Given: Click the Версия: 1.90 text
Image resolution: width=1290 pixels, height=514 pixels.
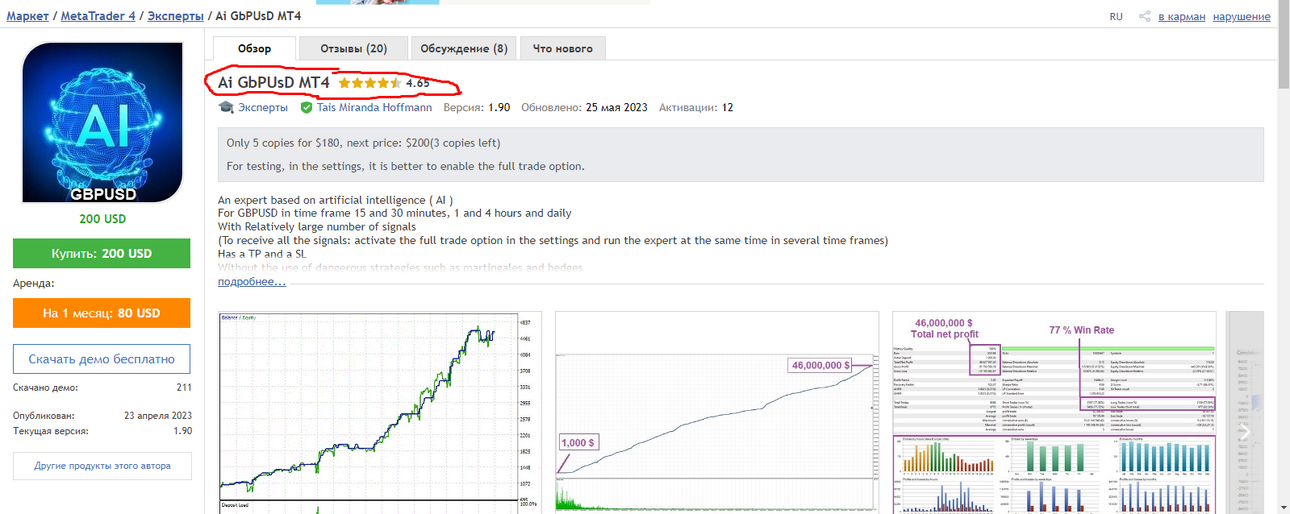Looking at the screenshot, I should [476, 107].
